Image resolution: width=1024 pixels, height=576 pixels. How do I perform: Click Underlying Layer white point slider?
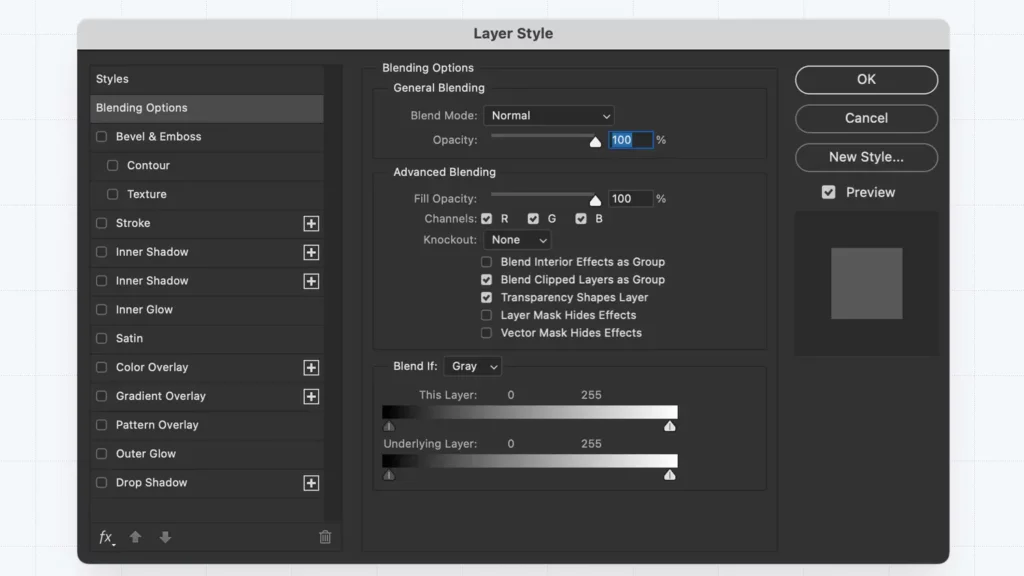click(x=669, y=475)
